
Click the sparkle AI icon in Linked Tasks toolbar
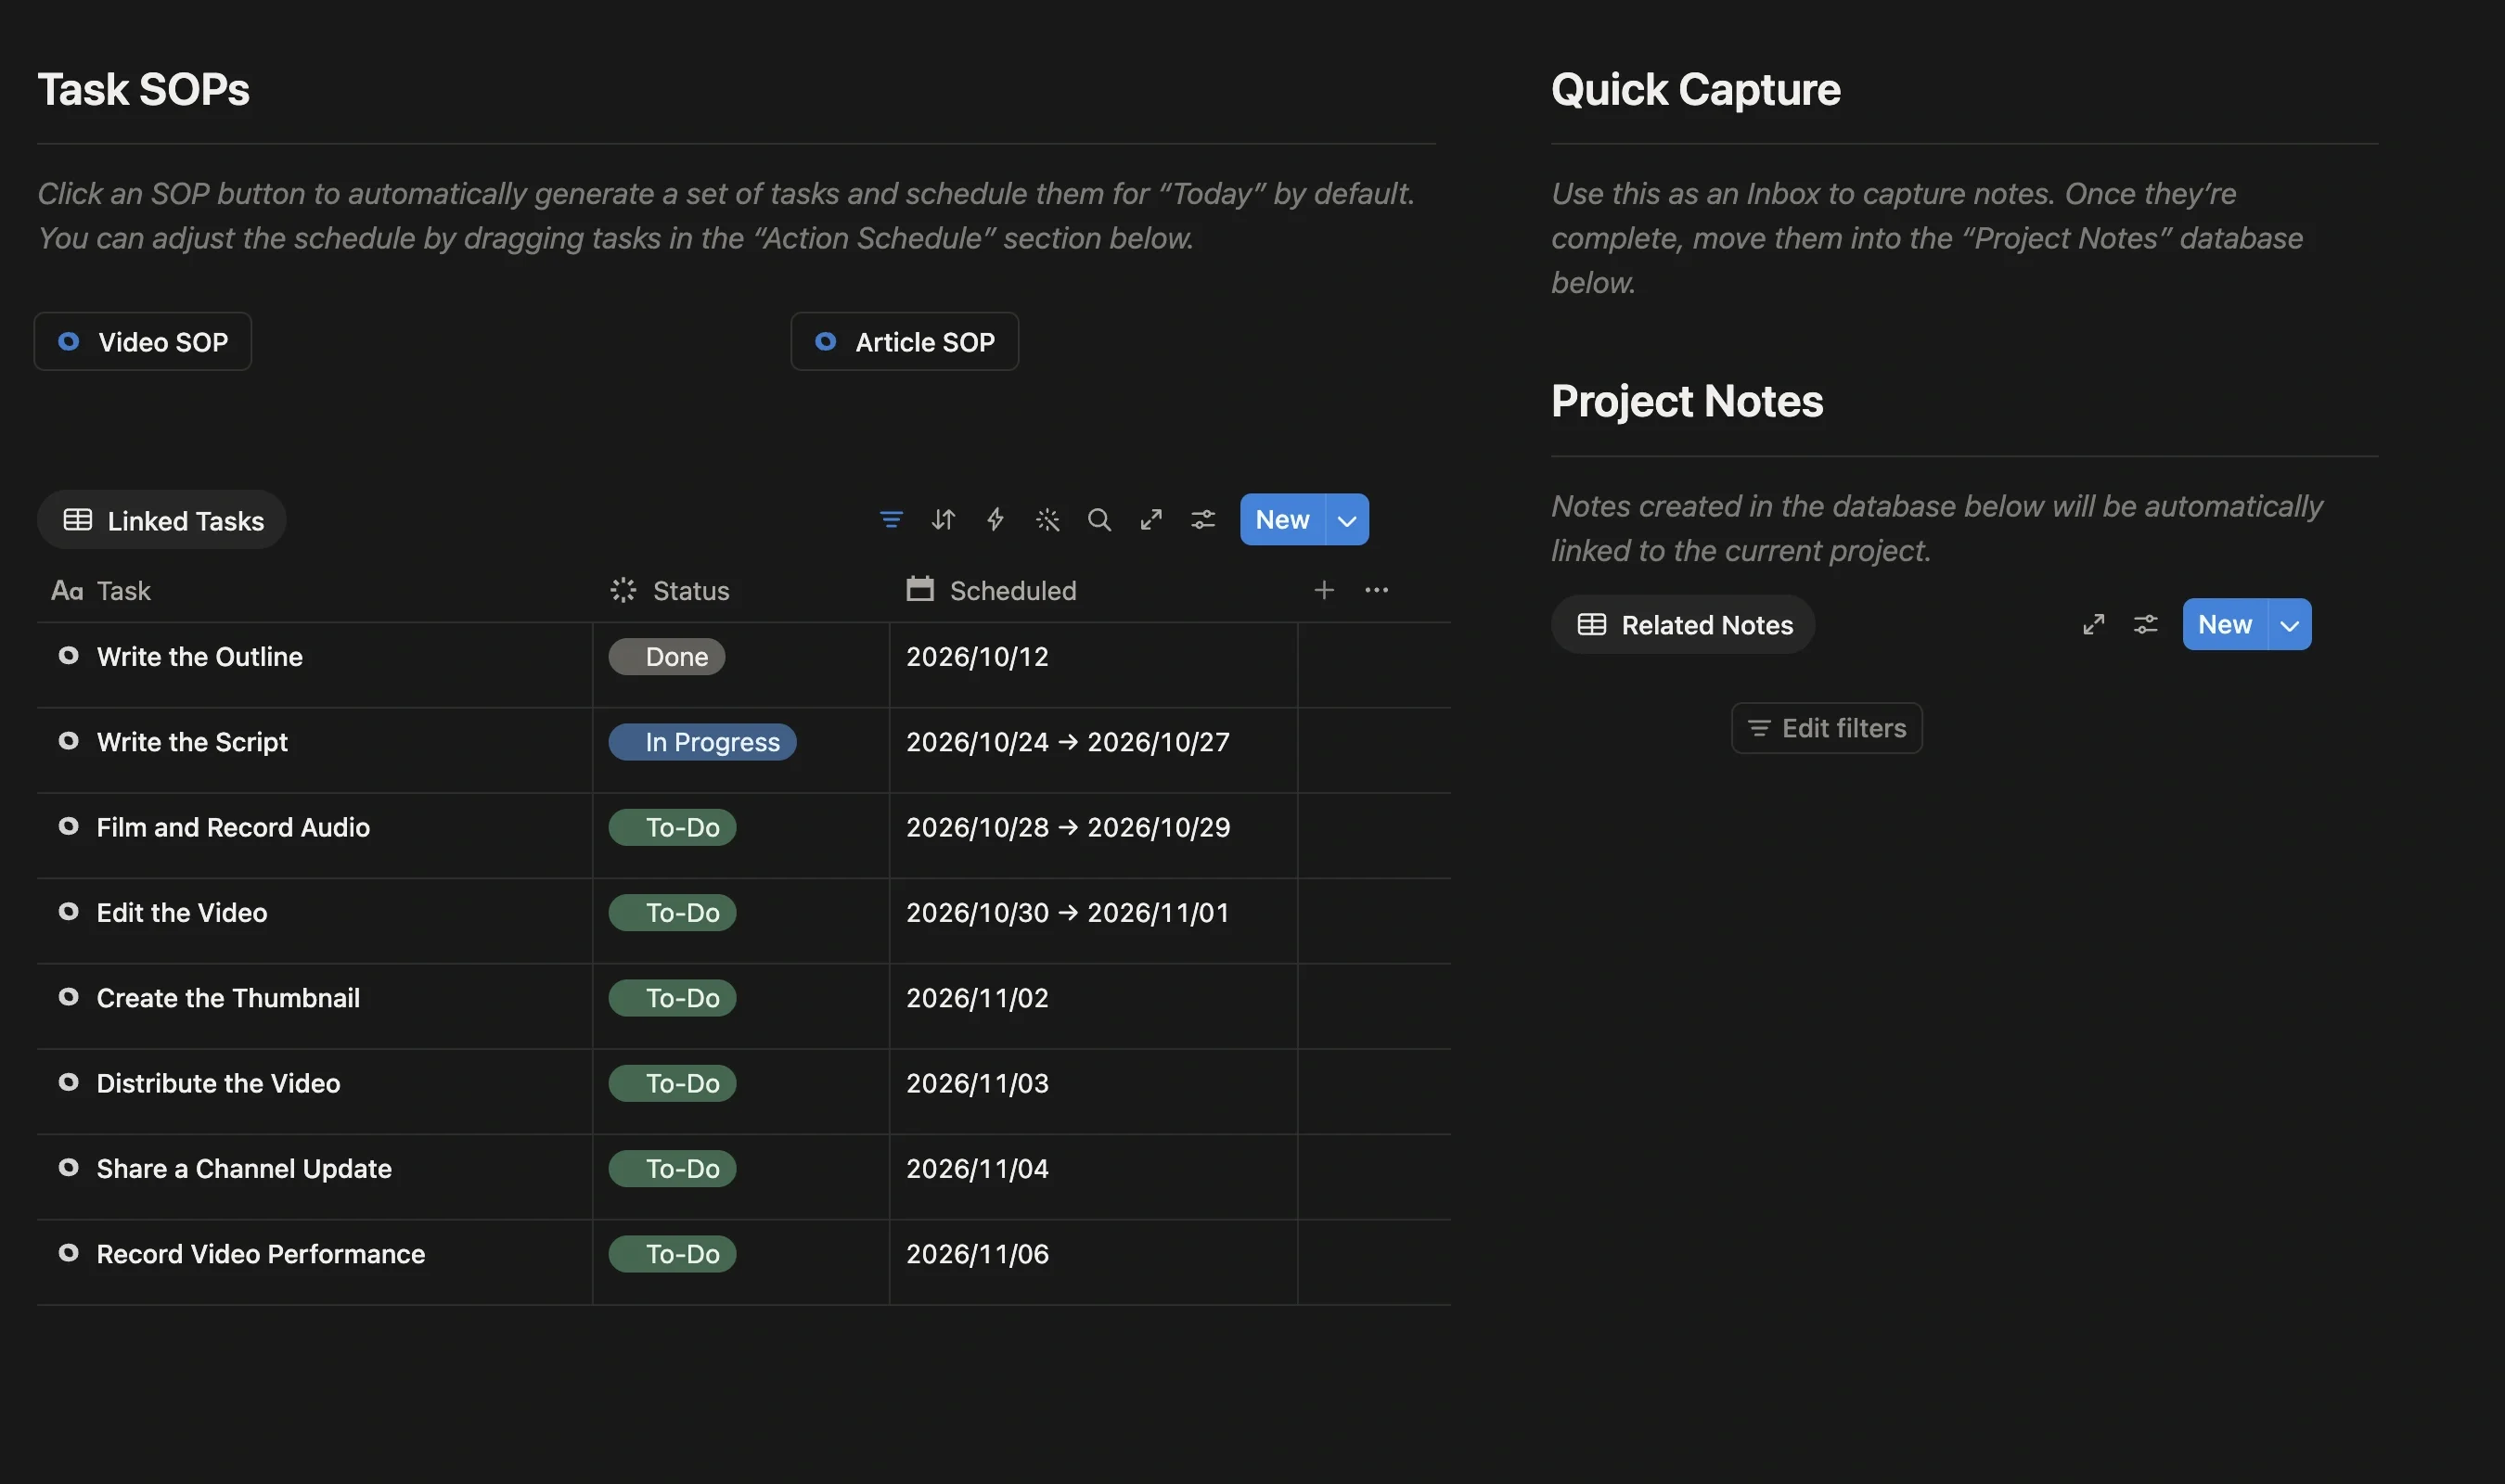tap(1047, 520)
